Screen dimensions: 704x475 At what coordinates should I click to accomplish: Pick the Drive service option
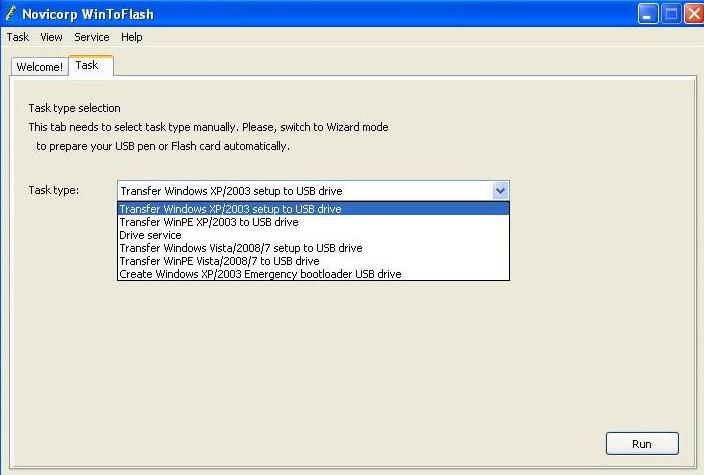coord(313,235)
